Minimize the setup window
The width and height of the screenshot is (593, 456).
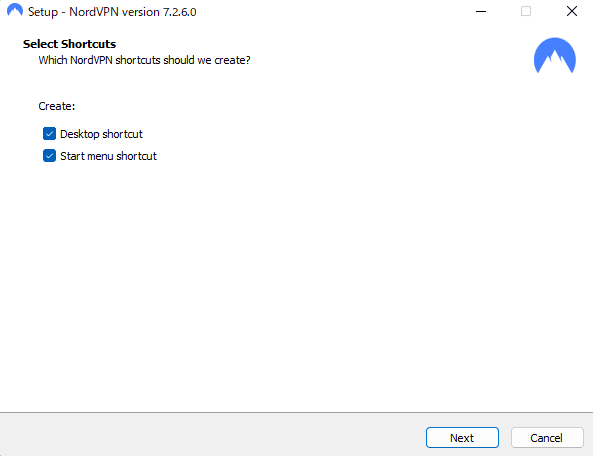click(x=481, y=11)
